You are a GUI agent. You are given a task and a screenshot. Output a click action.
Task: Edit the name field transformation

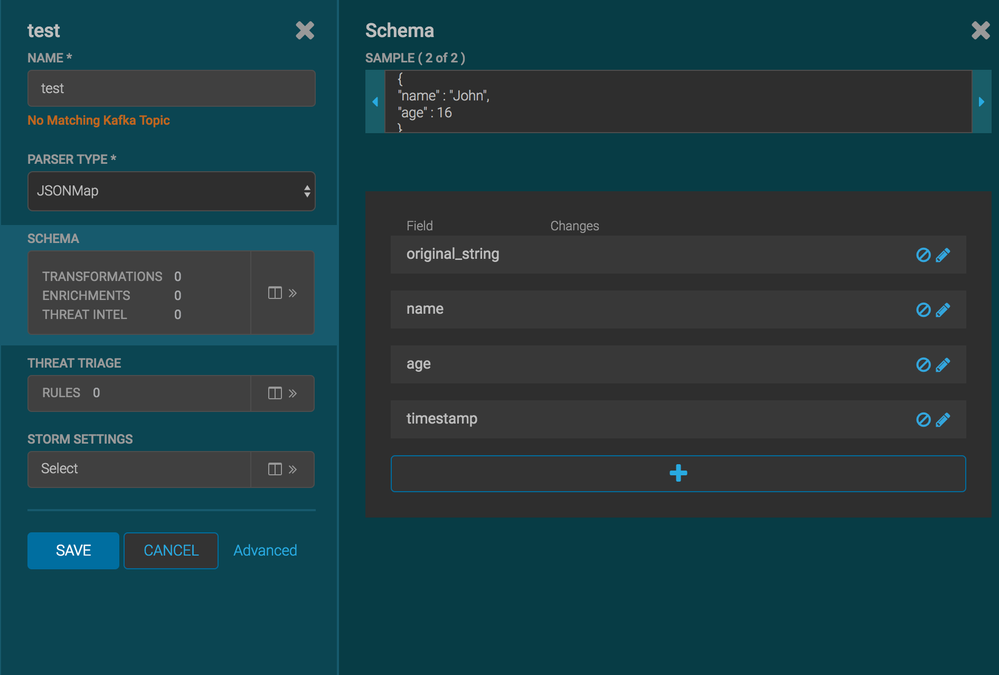(942, 309)
